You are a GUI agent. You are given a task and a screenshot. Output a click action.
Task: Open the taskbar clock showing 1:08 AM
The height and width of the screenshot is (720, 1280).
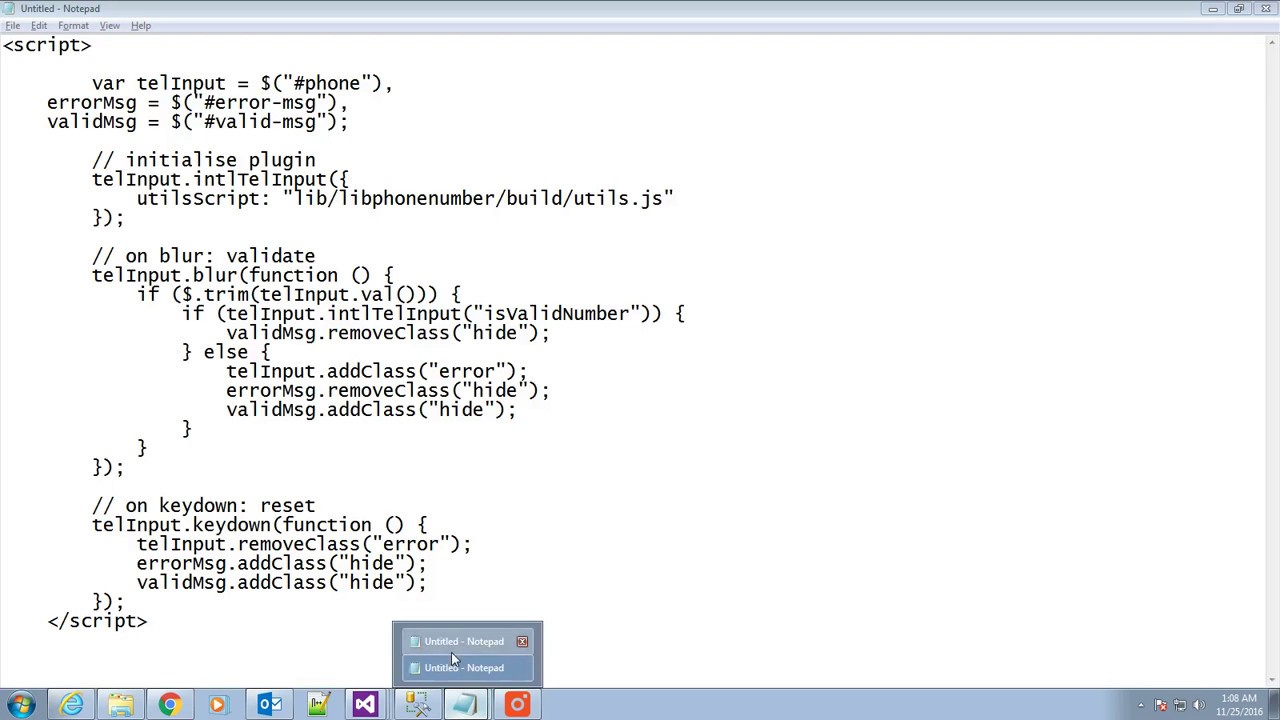point(1237,705)
